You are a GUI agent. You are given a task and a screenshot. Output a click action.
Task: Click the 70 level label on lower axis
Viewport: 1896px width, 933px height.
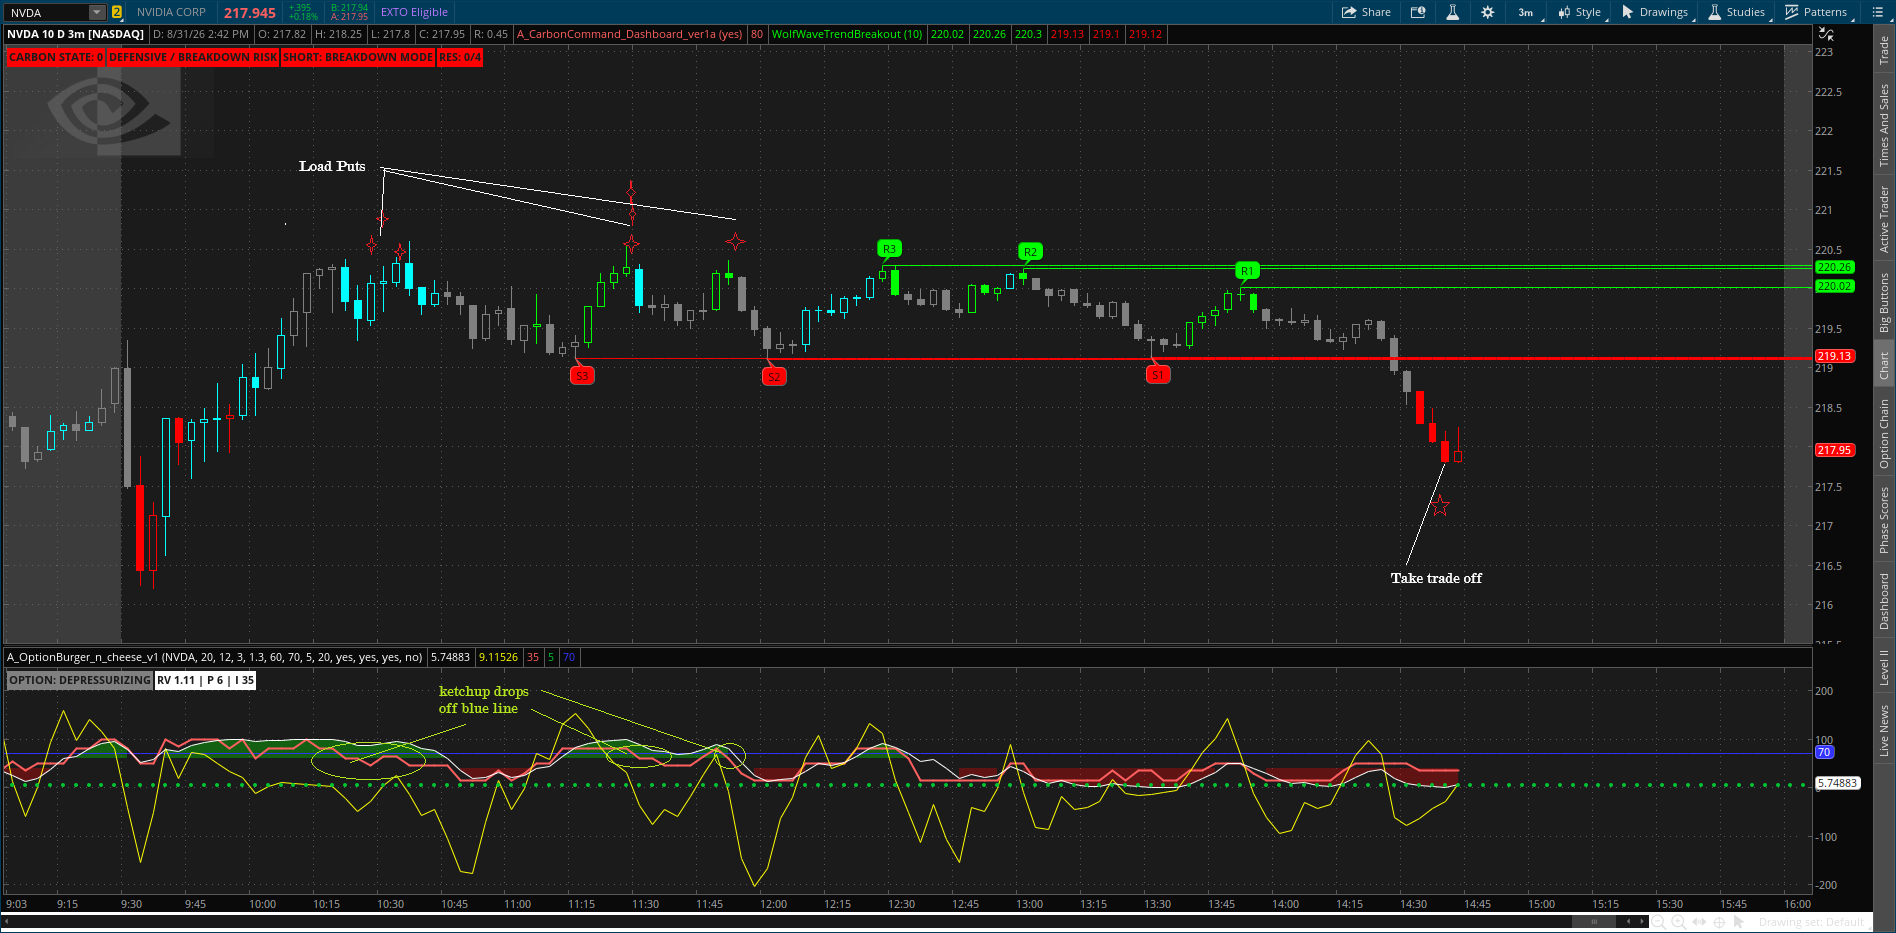click(1824, 752)
